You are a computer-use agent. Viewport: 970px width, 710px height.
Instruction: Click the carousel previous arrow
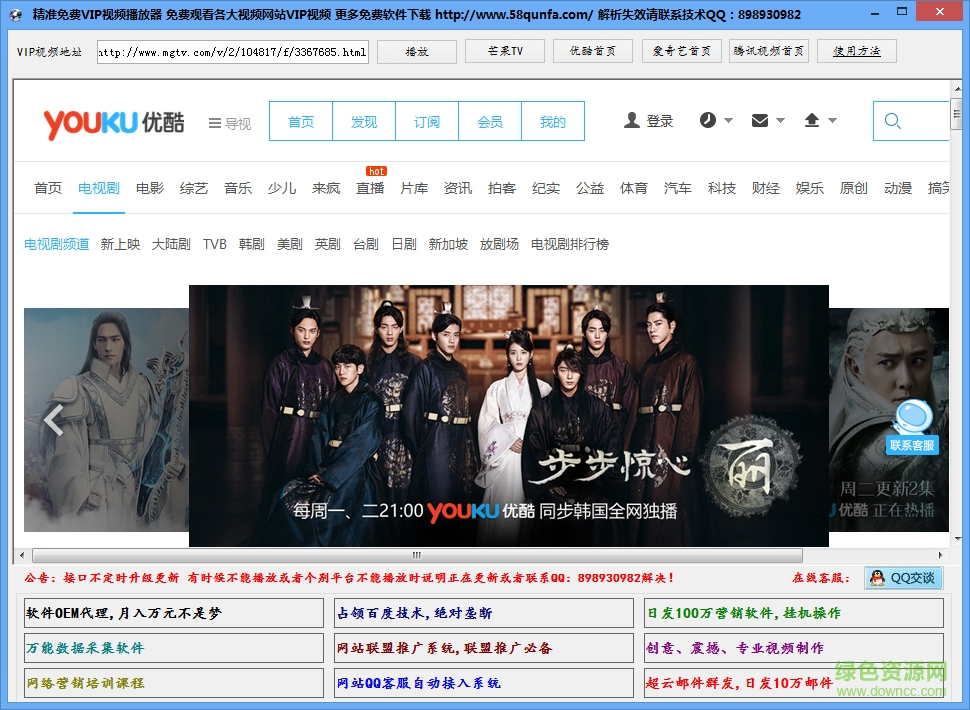coord(55,420)
